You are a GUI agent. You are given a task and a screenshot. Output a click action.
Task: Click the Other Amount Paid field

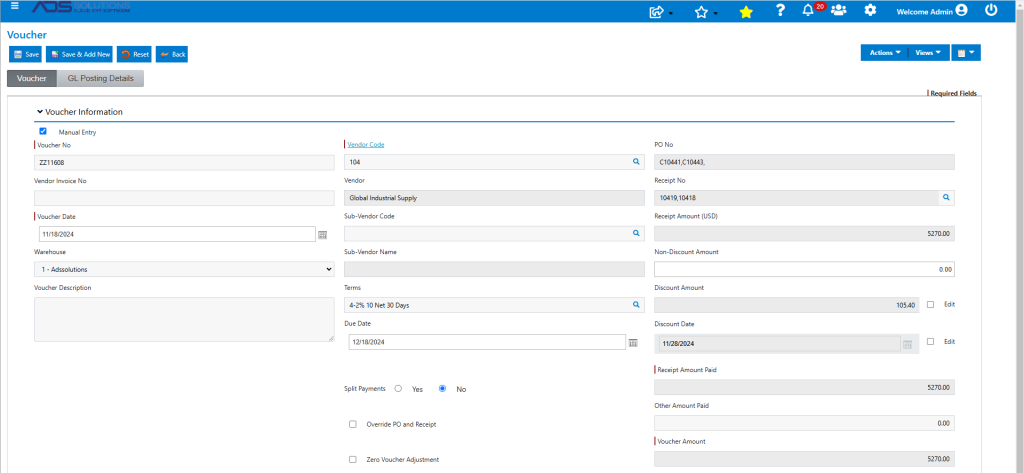pyautogui.click(x=804, y=423)
